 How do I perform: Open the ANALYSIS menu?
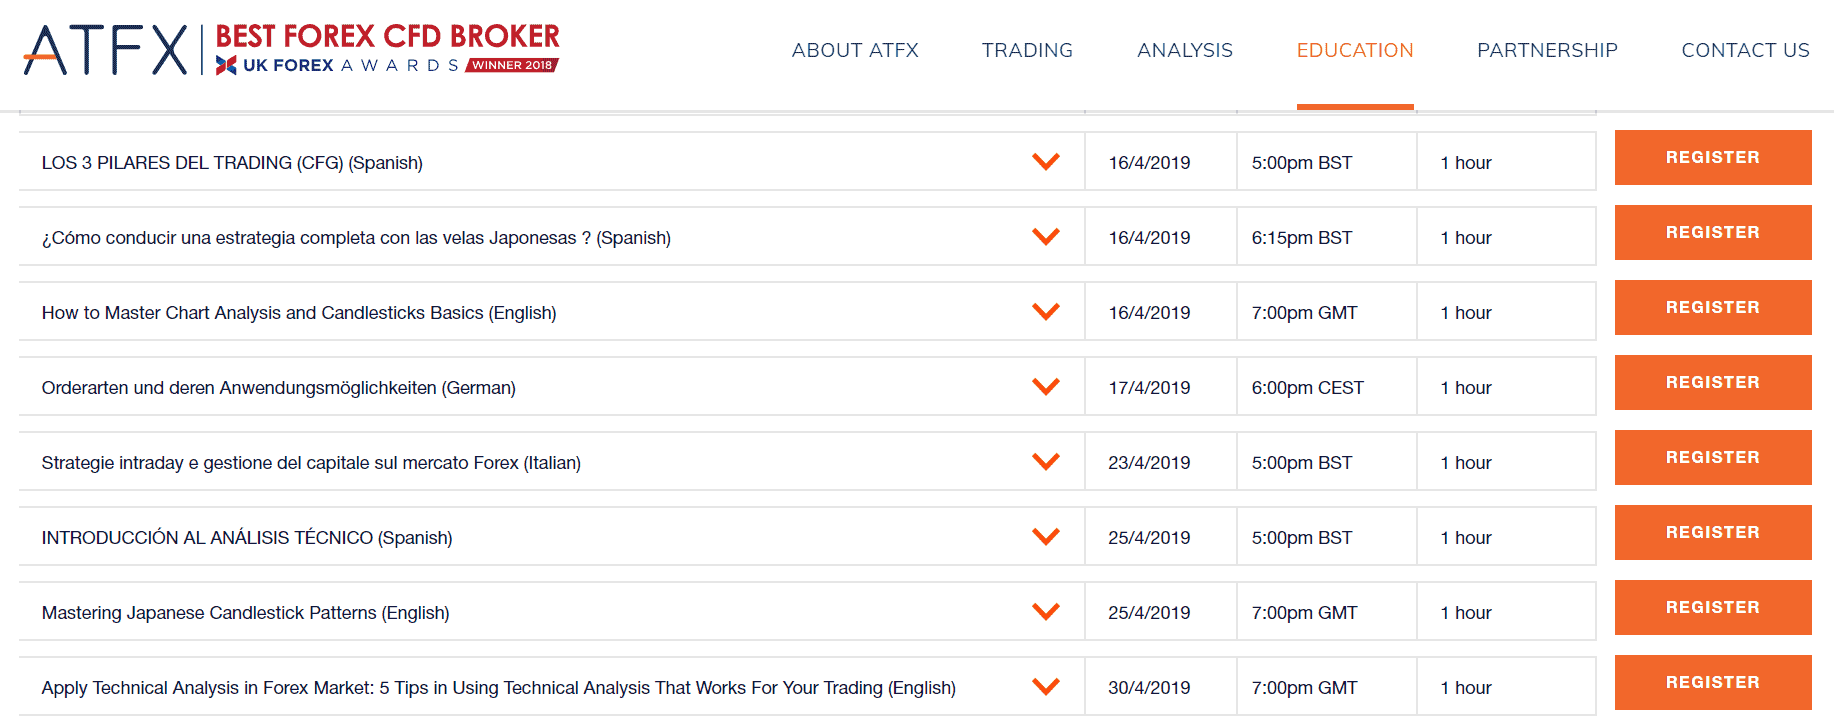pyautogui.click(x=1185, y=50)
